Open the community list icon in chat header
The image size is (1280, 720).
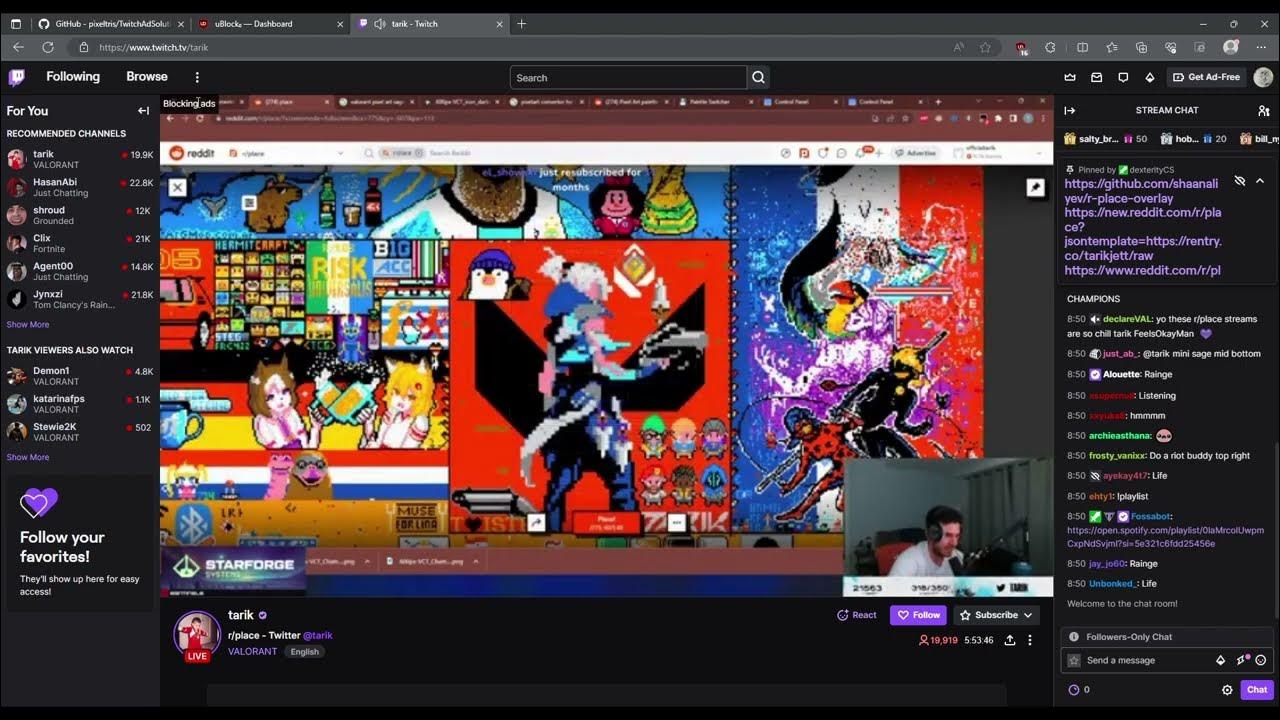pyautogui.click(x=1263, y=111)
